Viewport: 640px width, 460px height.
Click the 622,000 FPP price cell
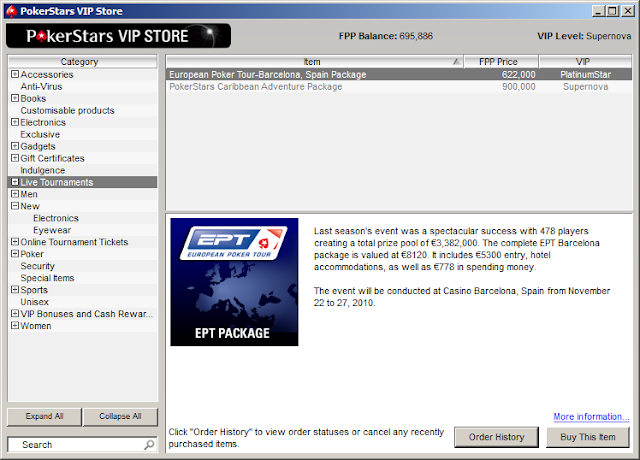pyautogui.click(x=518, y=74)
